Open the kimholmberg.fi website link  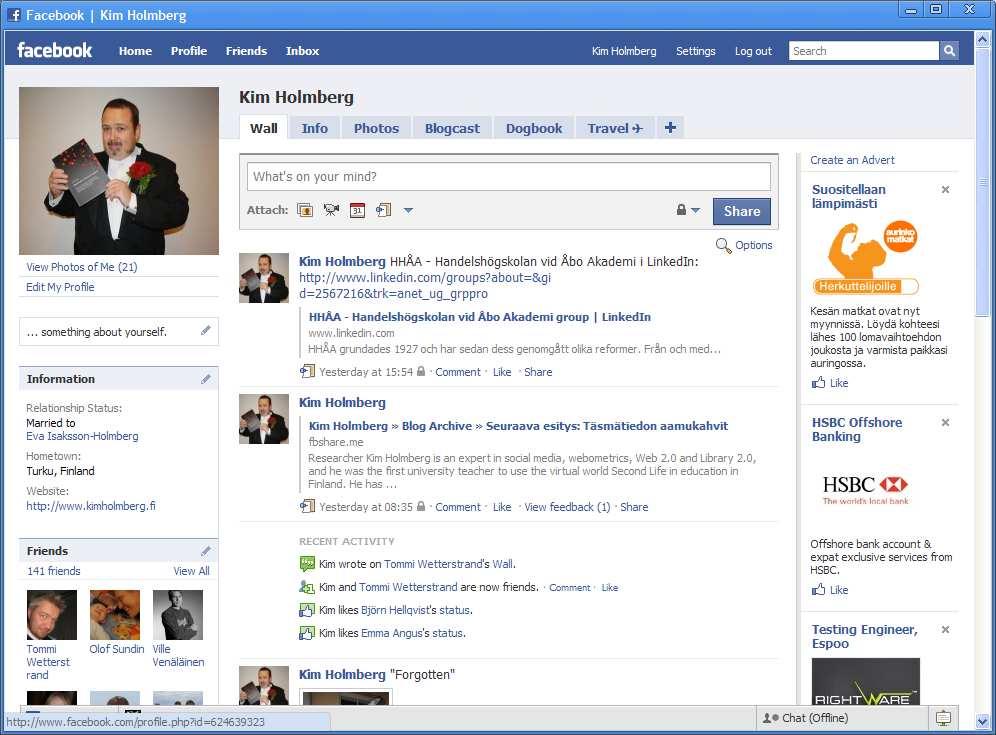click(x=91, y=506)
